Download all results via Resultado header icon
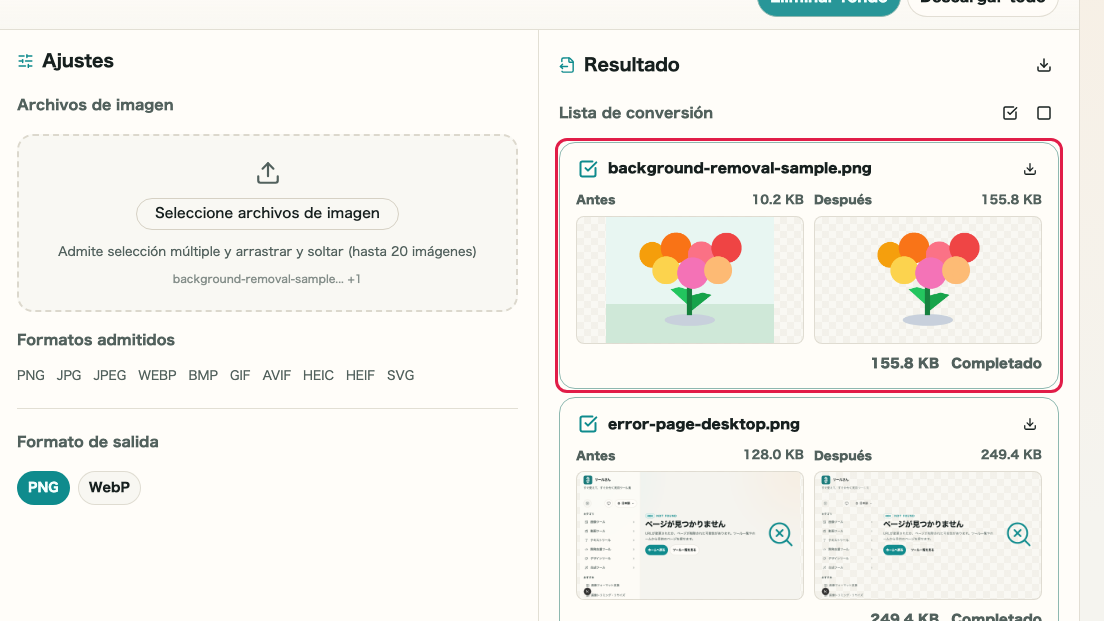 click(x=1043, y=65)
